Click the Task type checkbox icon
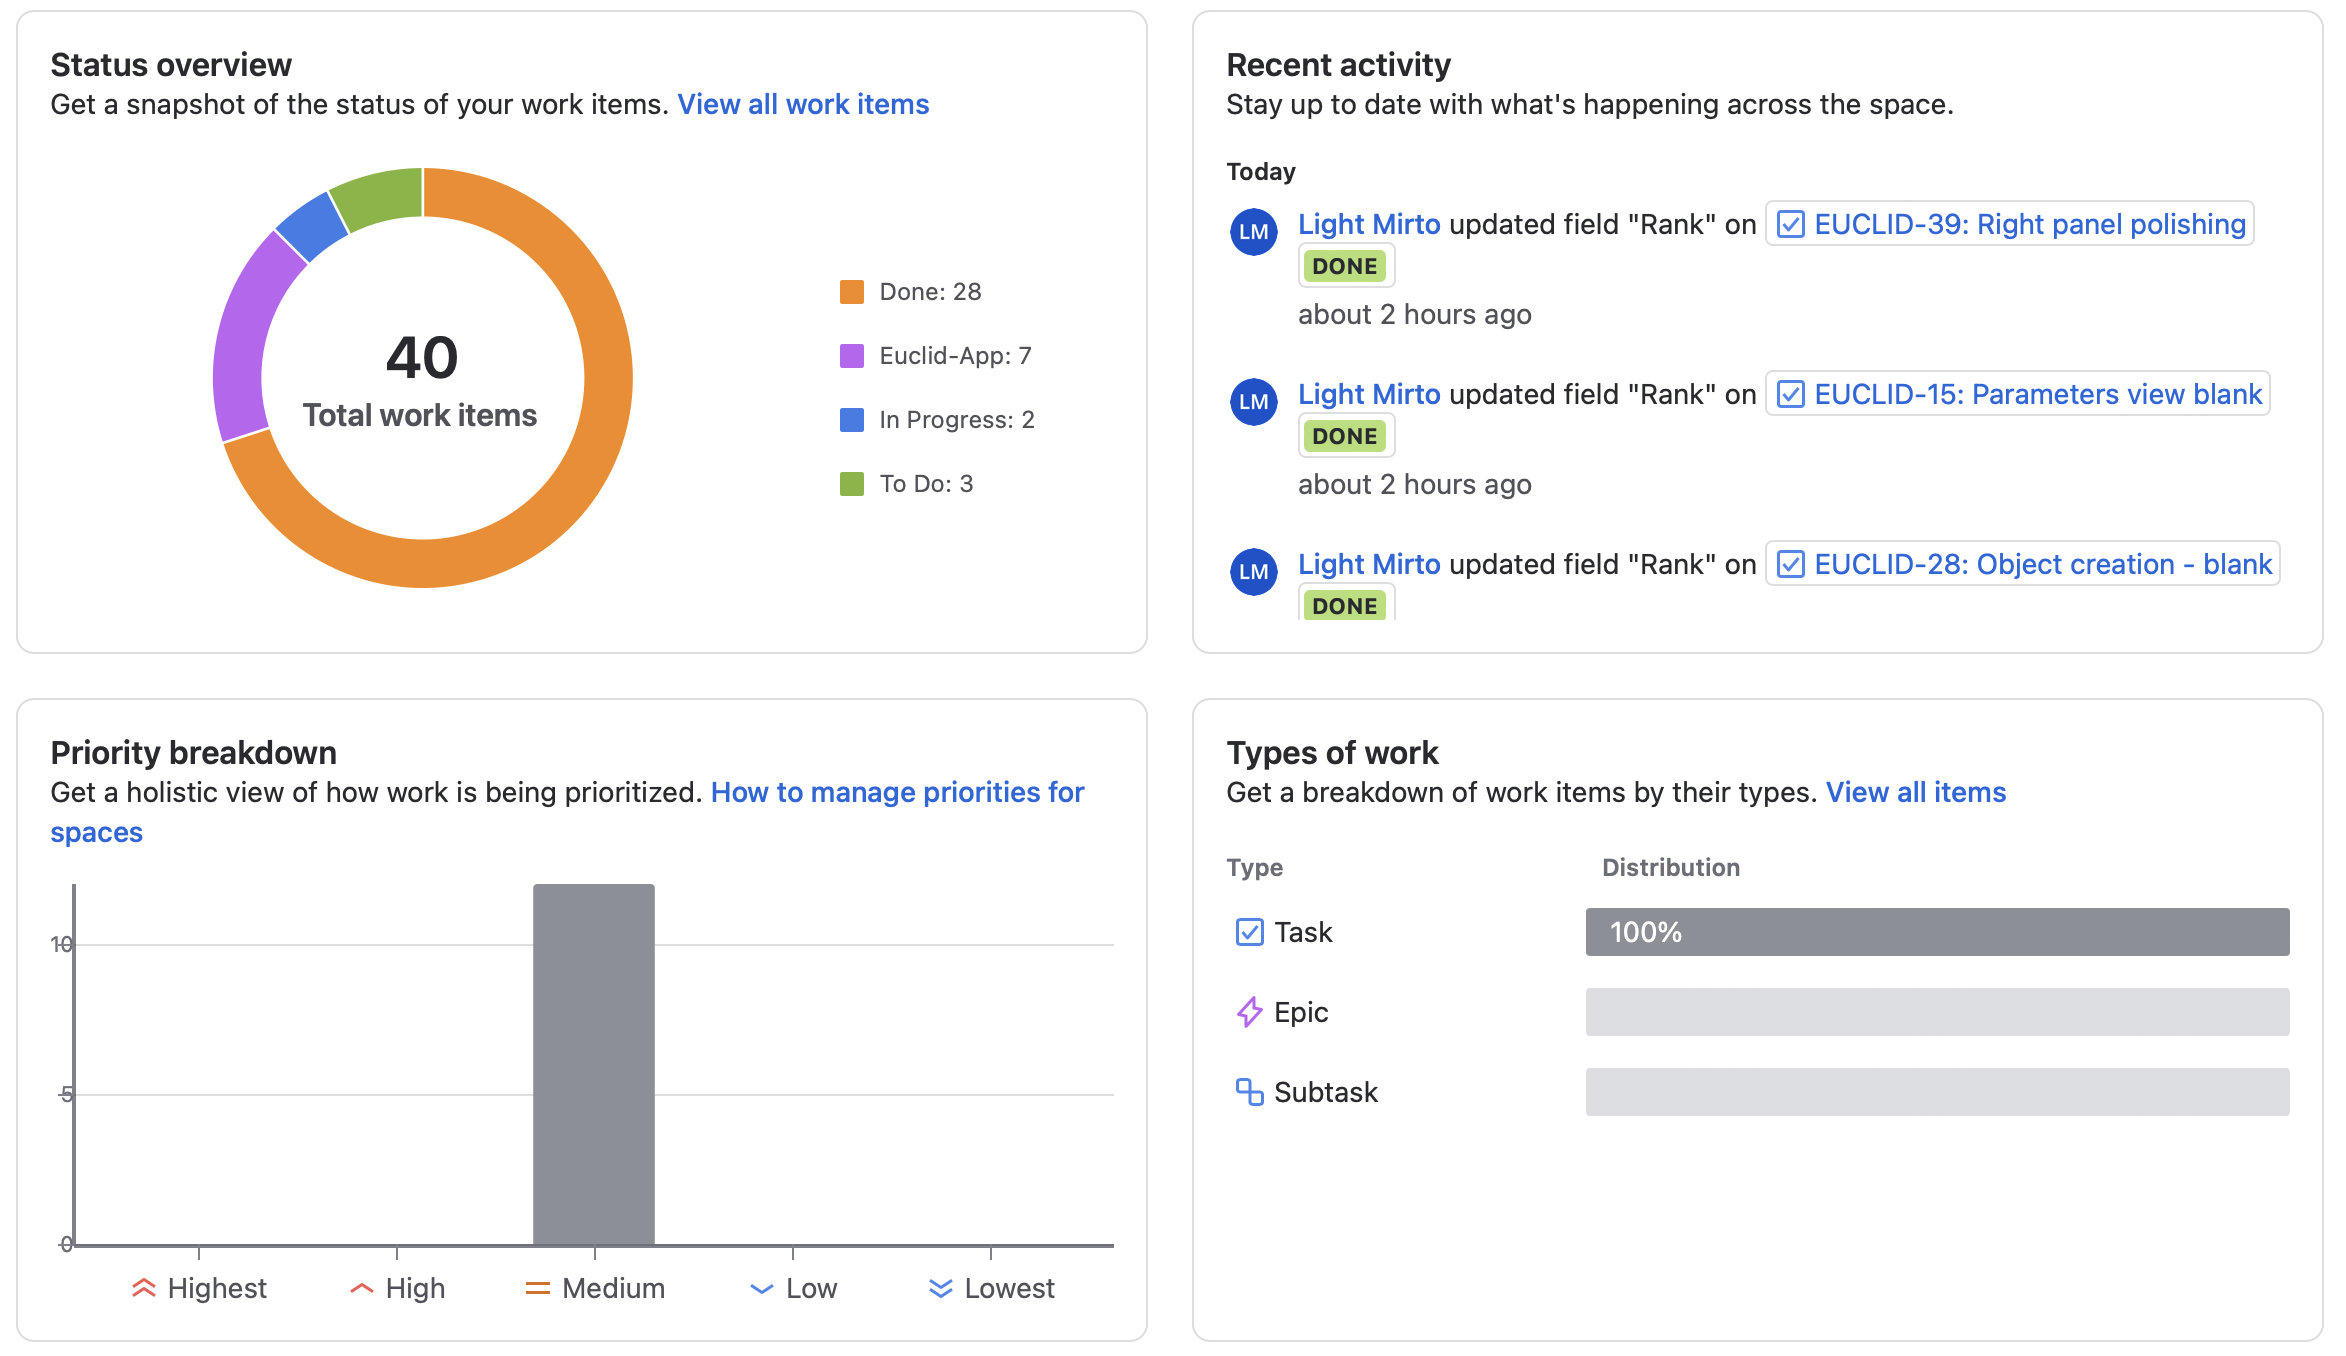This screenshot has height=1356, width=2346. tap(1249, 932)
